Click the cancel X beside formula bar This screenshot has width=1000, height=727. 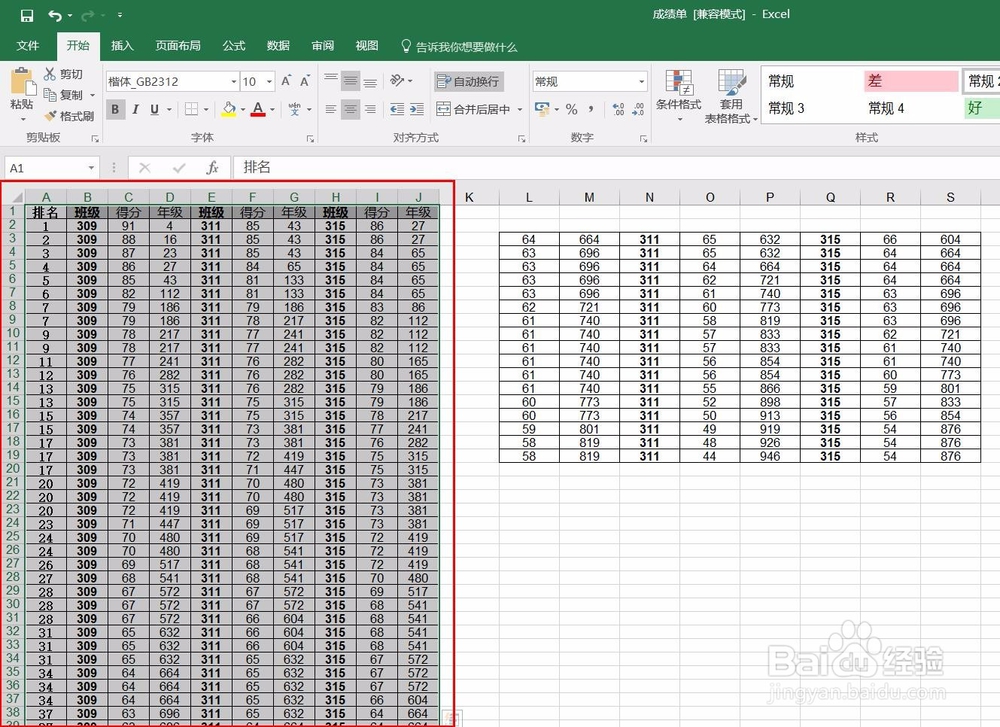click(x=145, y=168)
